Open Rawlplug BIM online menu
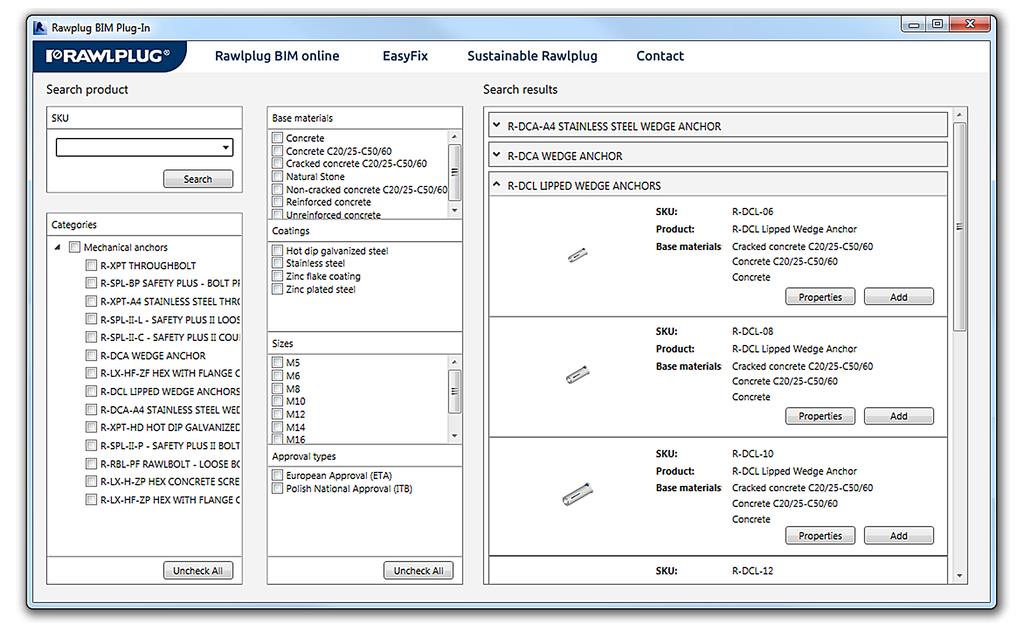Viewport: 1024px width, 631px height. (277, 56)
